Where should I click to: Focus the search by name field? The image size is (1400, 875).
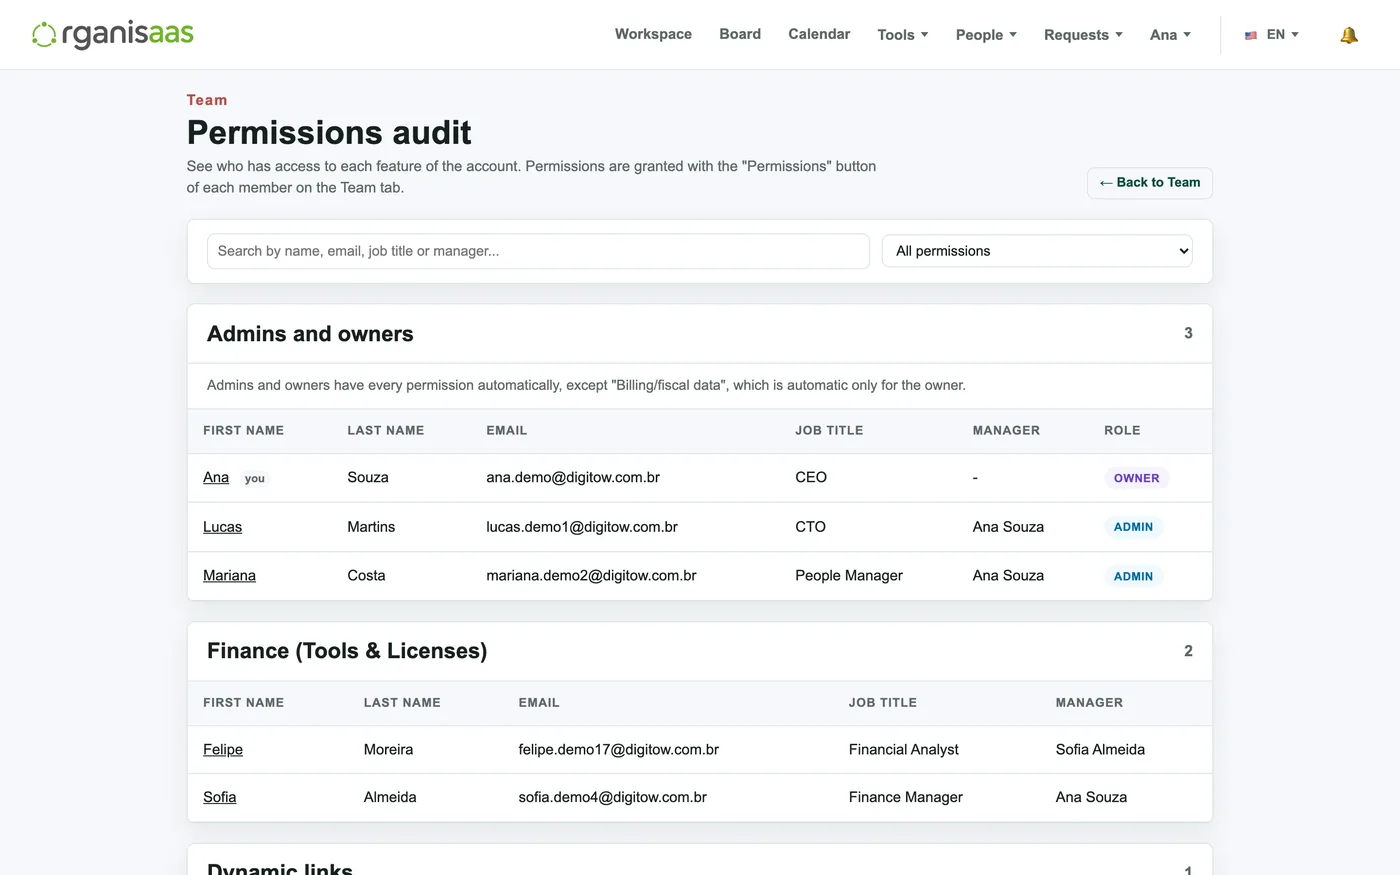(x=538, y=251)
